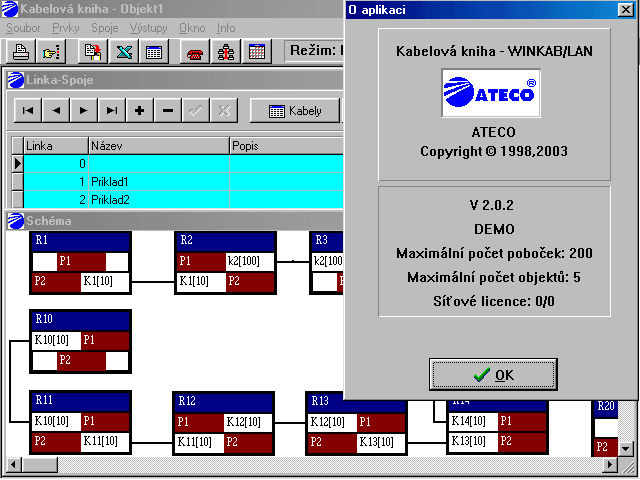
Task: Click K13[10] cell in R13 block
Action: (x=381, y=442)
